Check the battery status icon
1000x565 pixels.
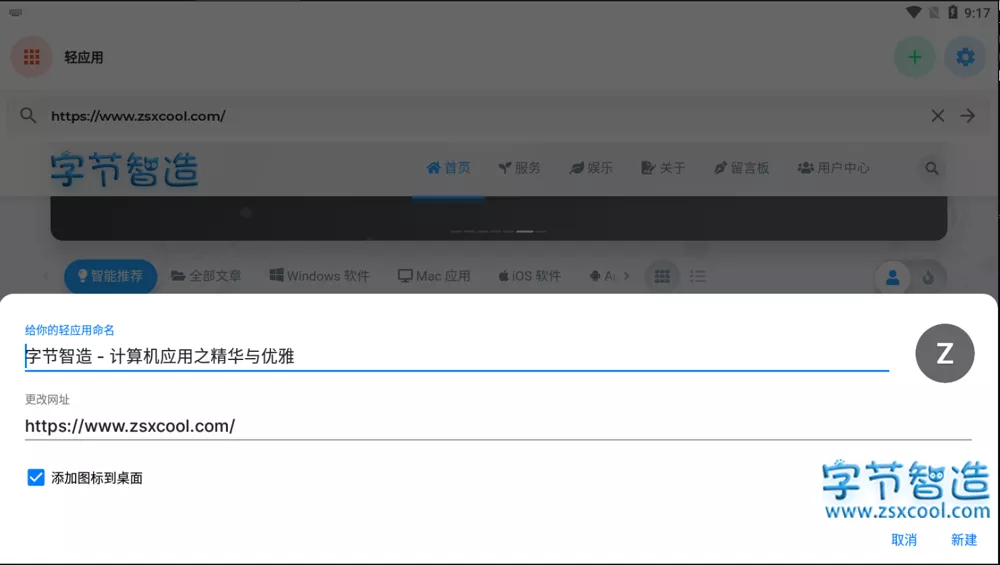953,13
